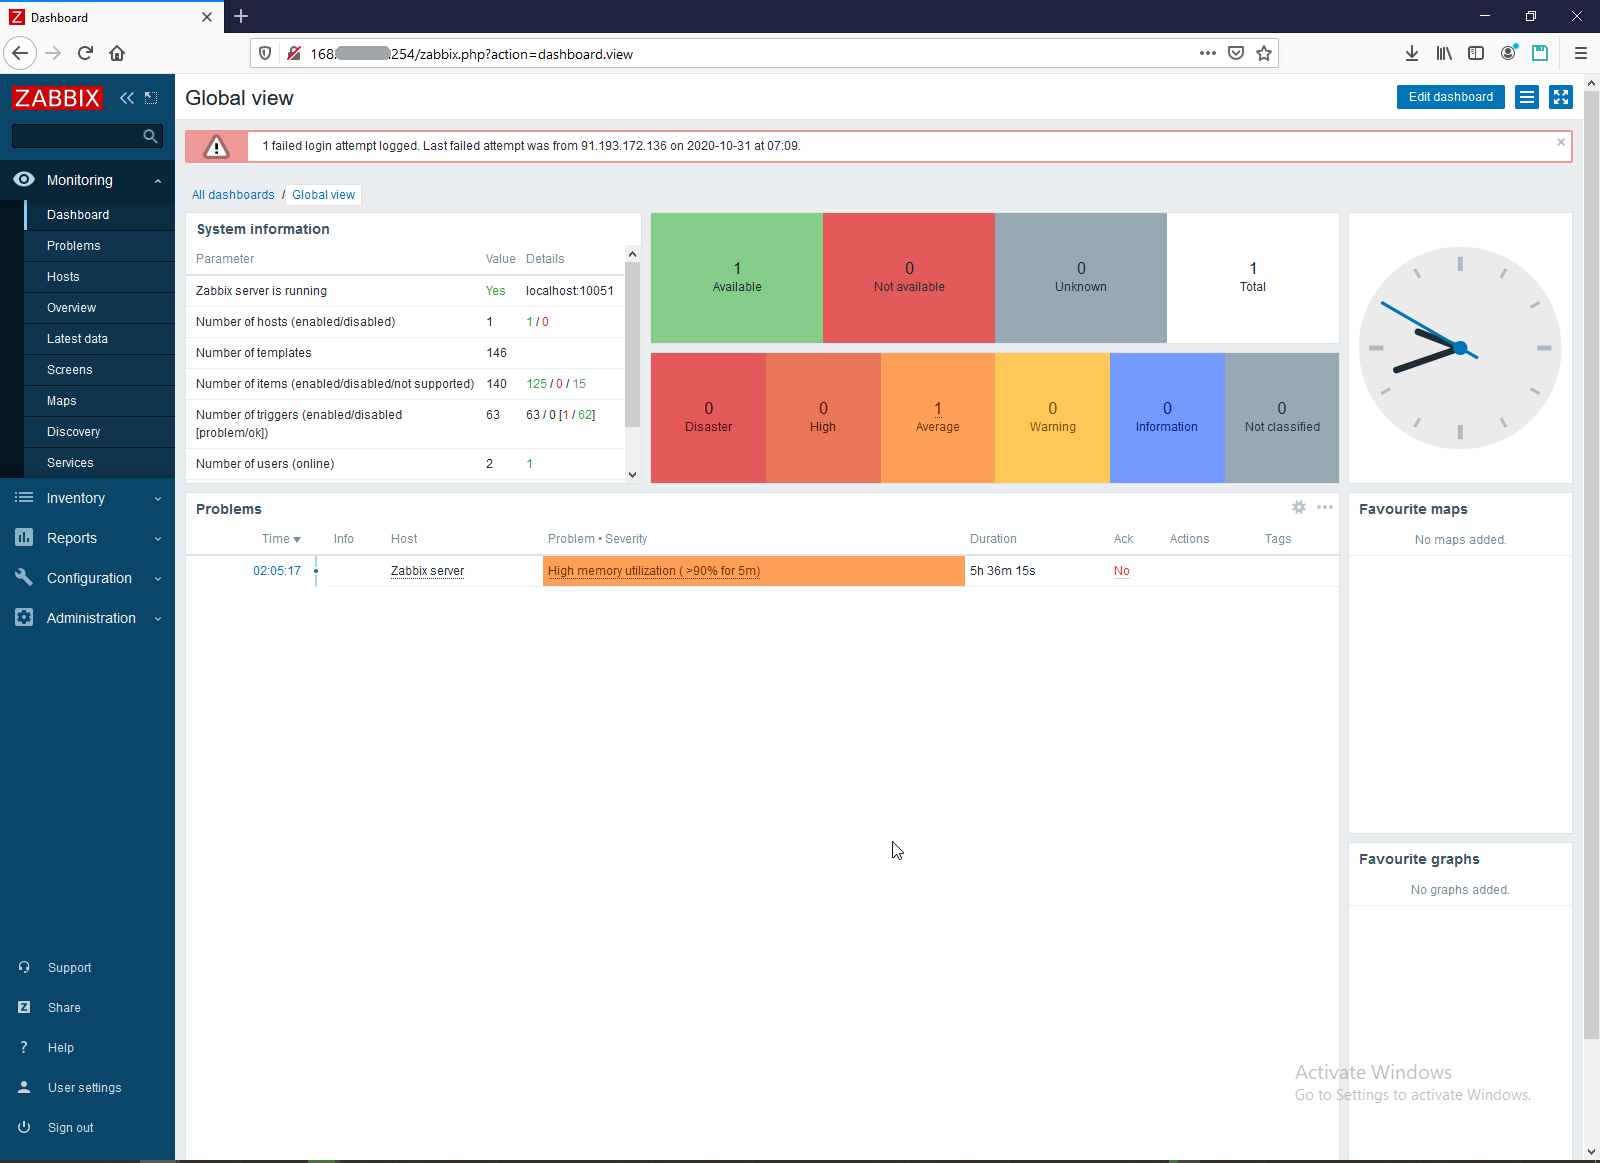Expand the Administration menu section
The height and width of the screenshot is (1163, 1600).
(88, 618)
